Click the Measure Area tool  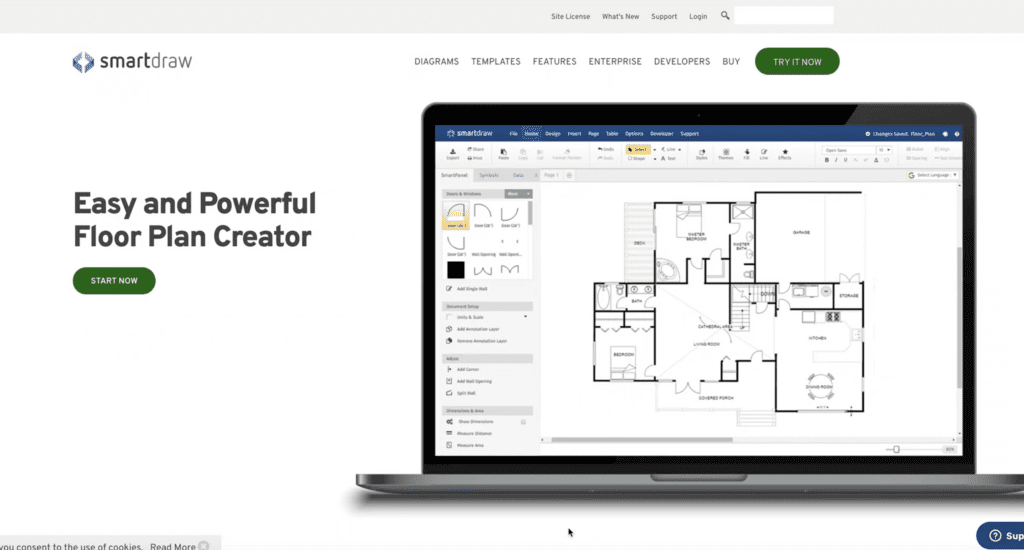(x=465, y=445)
